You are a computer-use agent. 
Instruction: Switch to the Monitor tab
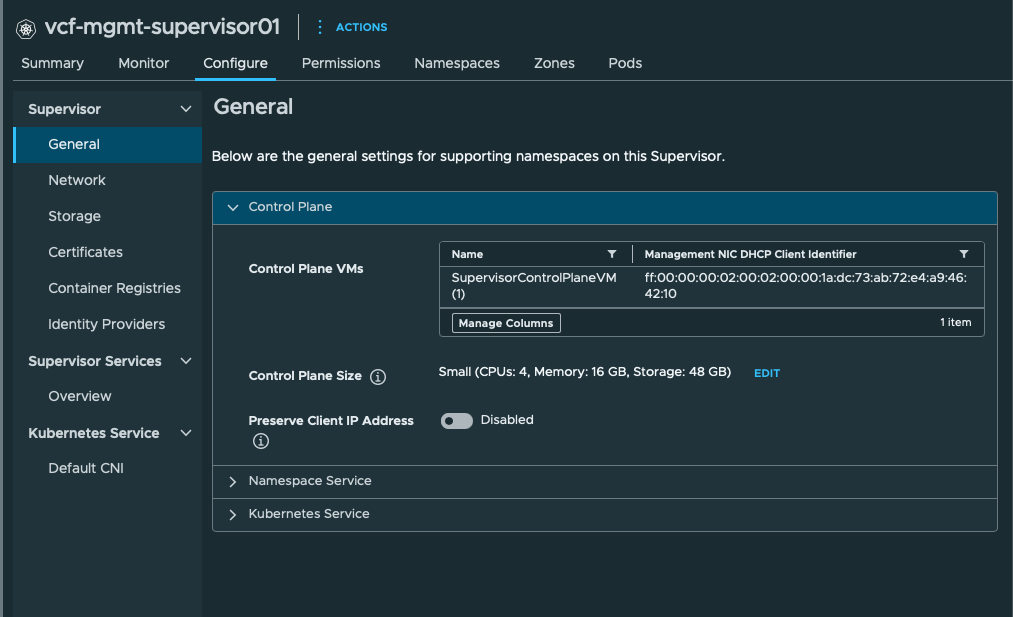tap(143, 63)
